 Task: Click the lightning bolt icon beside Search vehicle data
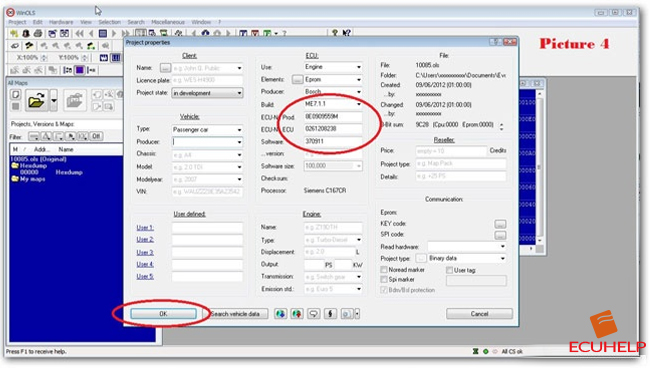click(x=330, y=314)
